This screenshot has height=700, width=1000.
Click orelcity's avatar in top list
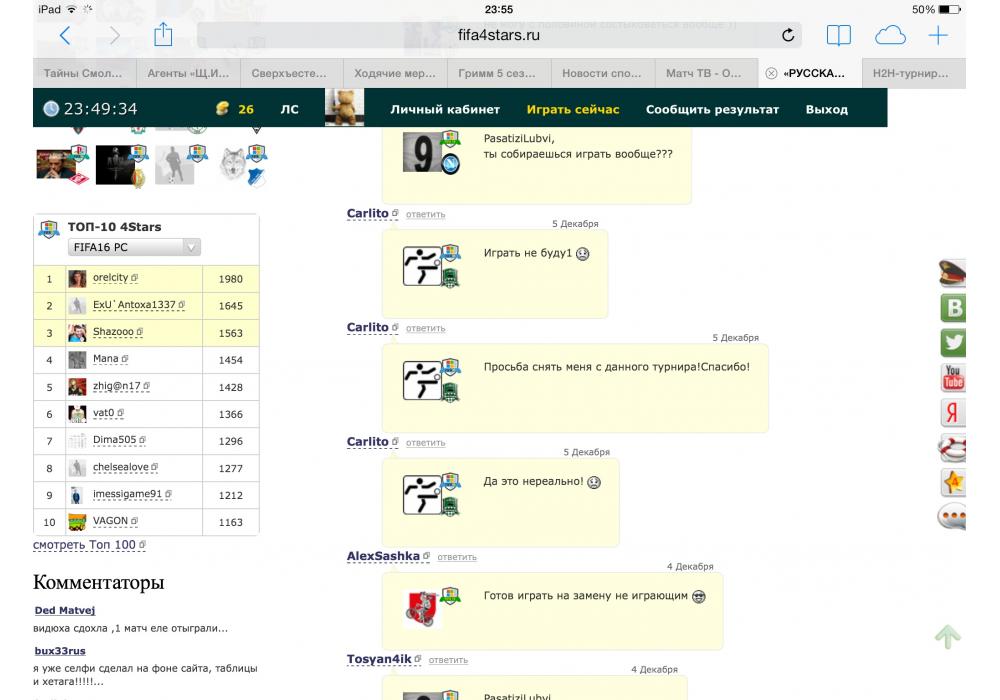coord(77,279)
